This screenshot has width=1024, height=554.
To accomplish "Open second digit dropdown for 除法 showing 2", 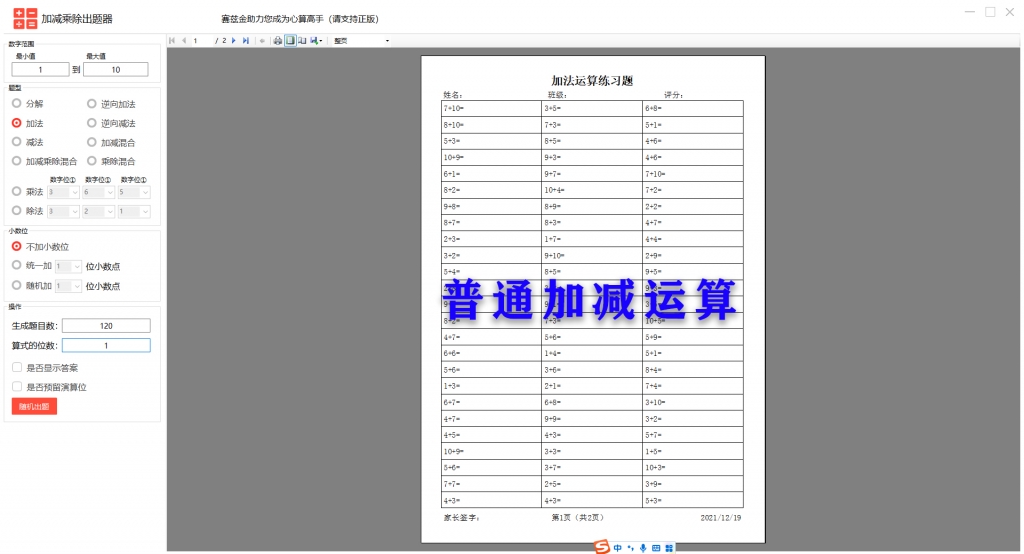I will [x=99, y=211].
